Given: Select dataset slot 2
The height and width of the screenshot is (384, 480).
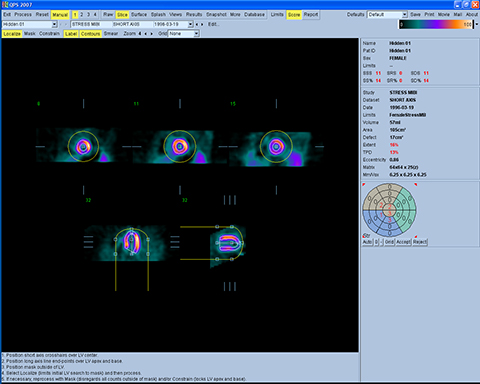Looking at the screenshot, I should pos(82,15).
